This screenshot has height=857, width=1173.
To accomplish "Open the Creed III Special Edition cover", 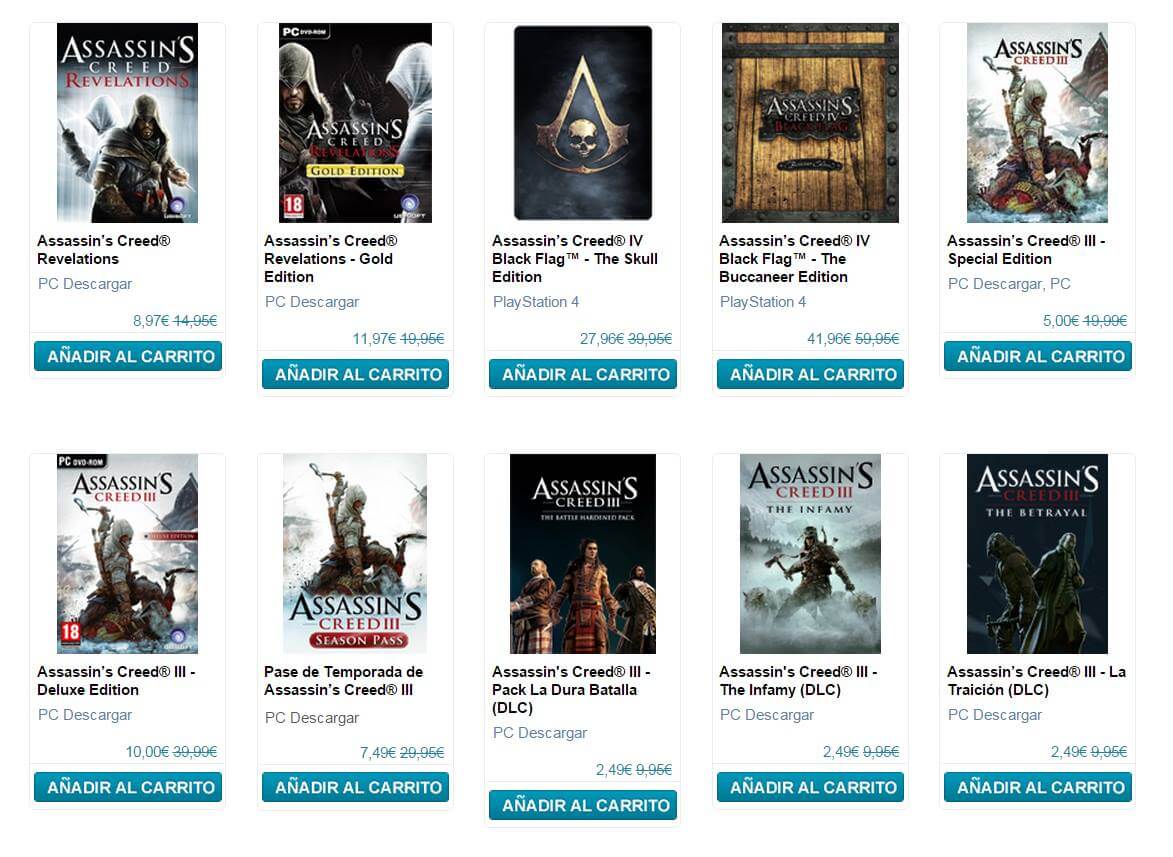I will tap(1037, 123).
